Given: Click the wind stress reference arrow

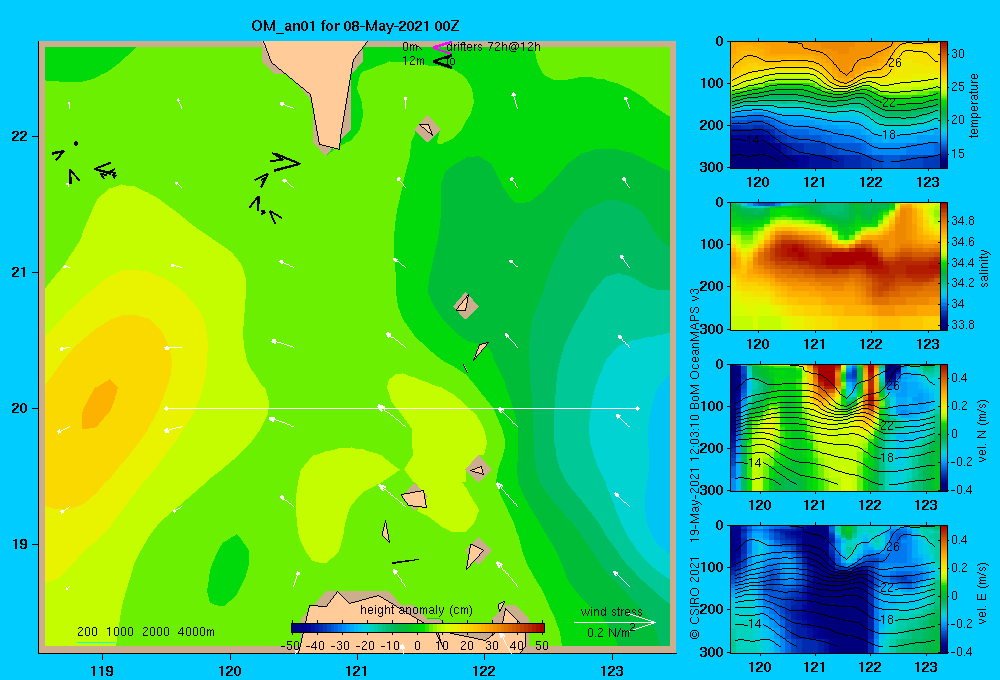Looking at the screenshot, I should 614,623.
